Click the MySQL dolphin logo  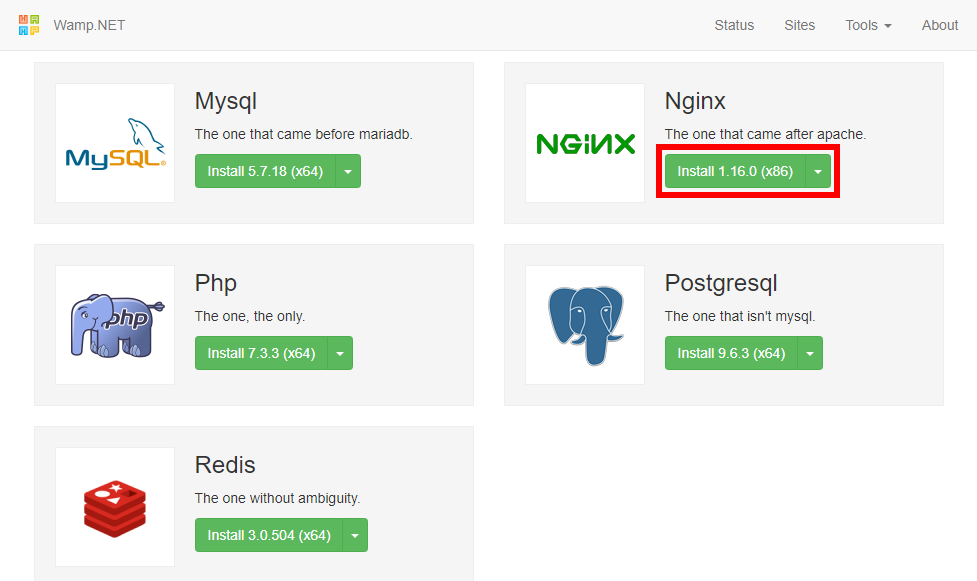(x=115, y=143)
